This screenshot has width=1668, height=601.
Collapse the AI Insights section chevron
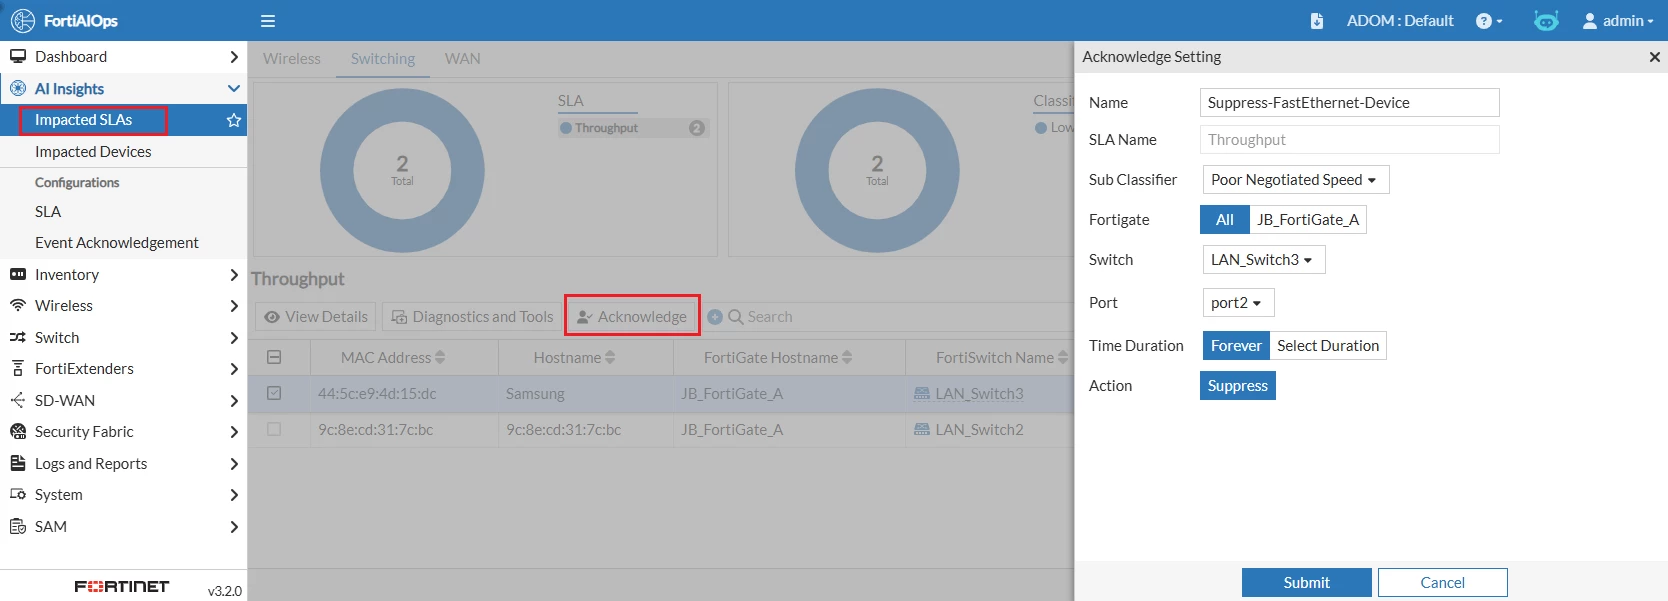click(x=234, y=89)
